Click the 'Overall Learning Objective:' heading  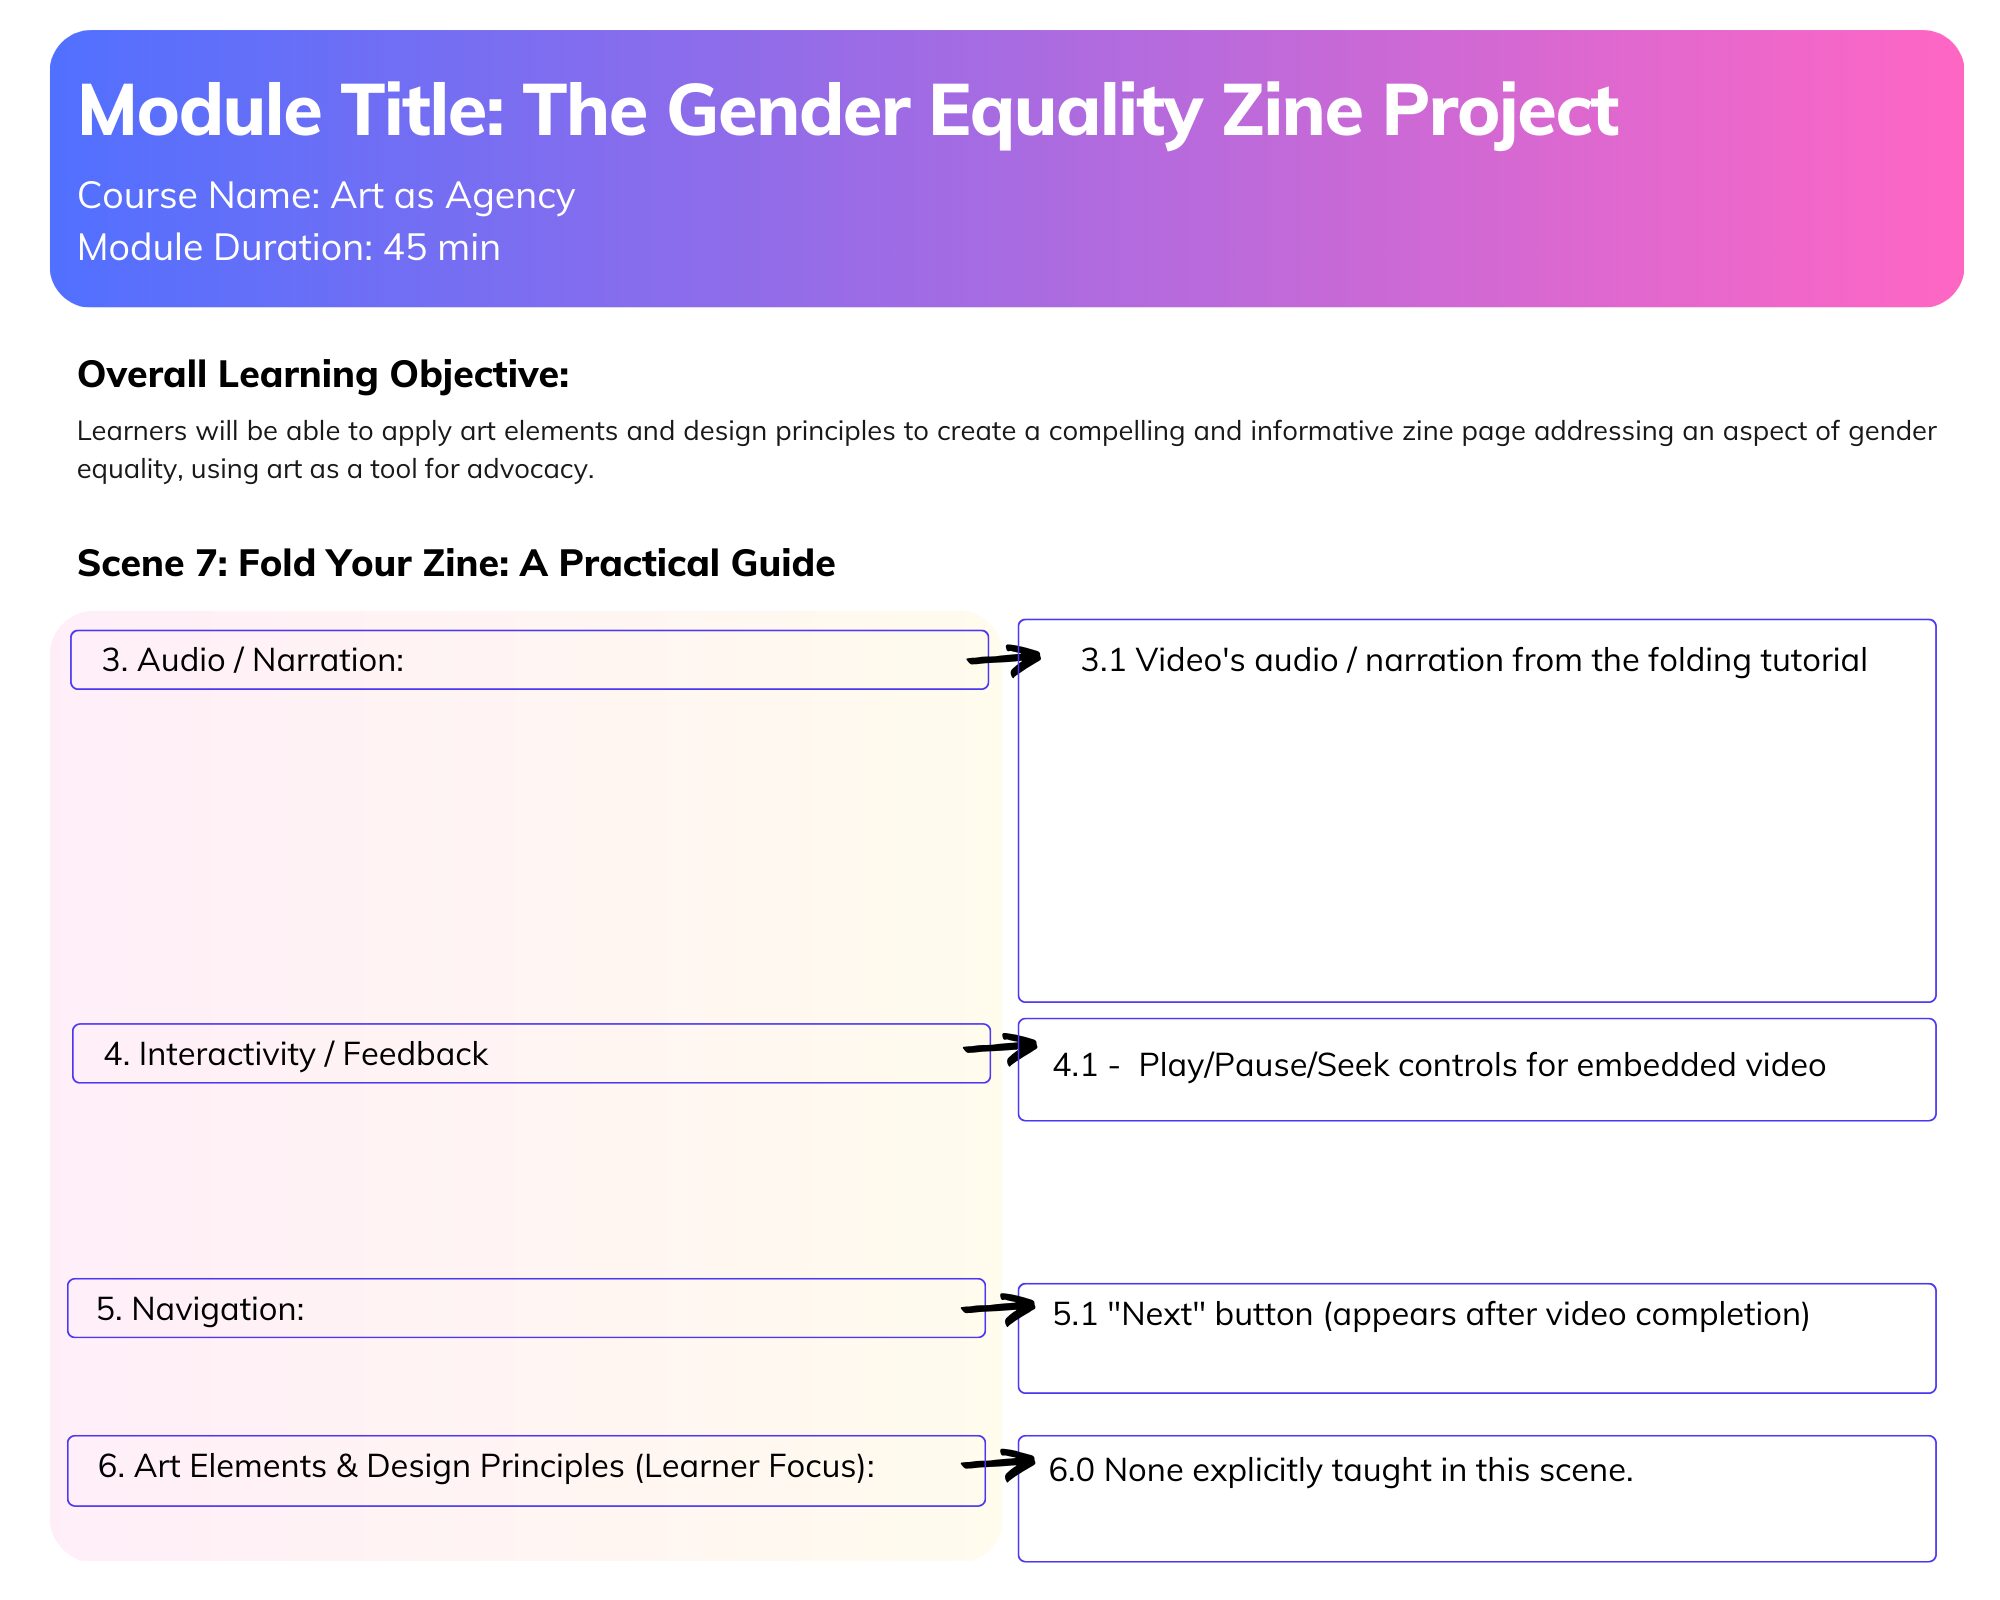323,374
